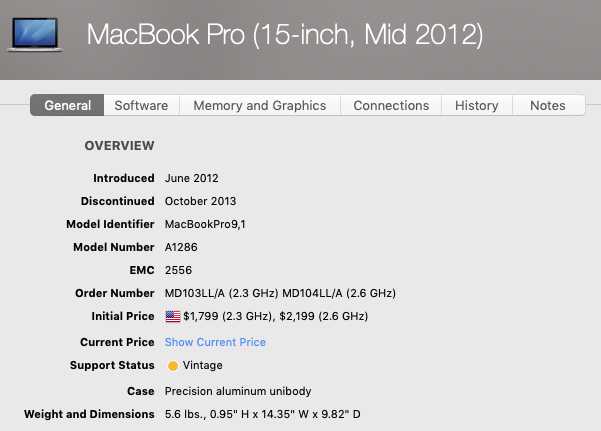Open the Software tab

(x=141, y=105)
